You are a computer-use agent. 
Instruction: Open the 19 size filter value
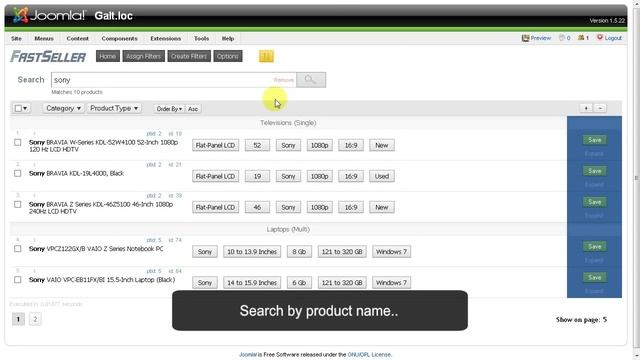[257, 176]
